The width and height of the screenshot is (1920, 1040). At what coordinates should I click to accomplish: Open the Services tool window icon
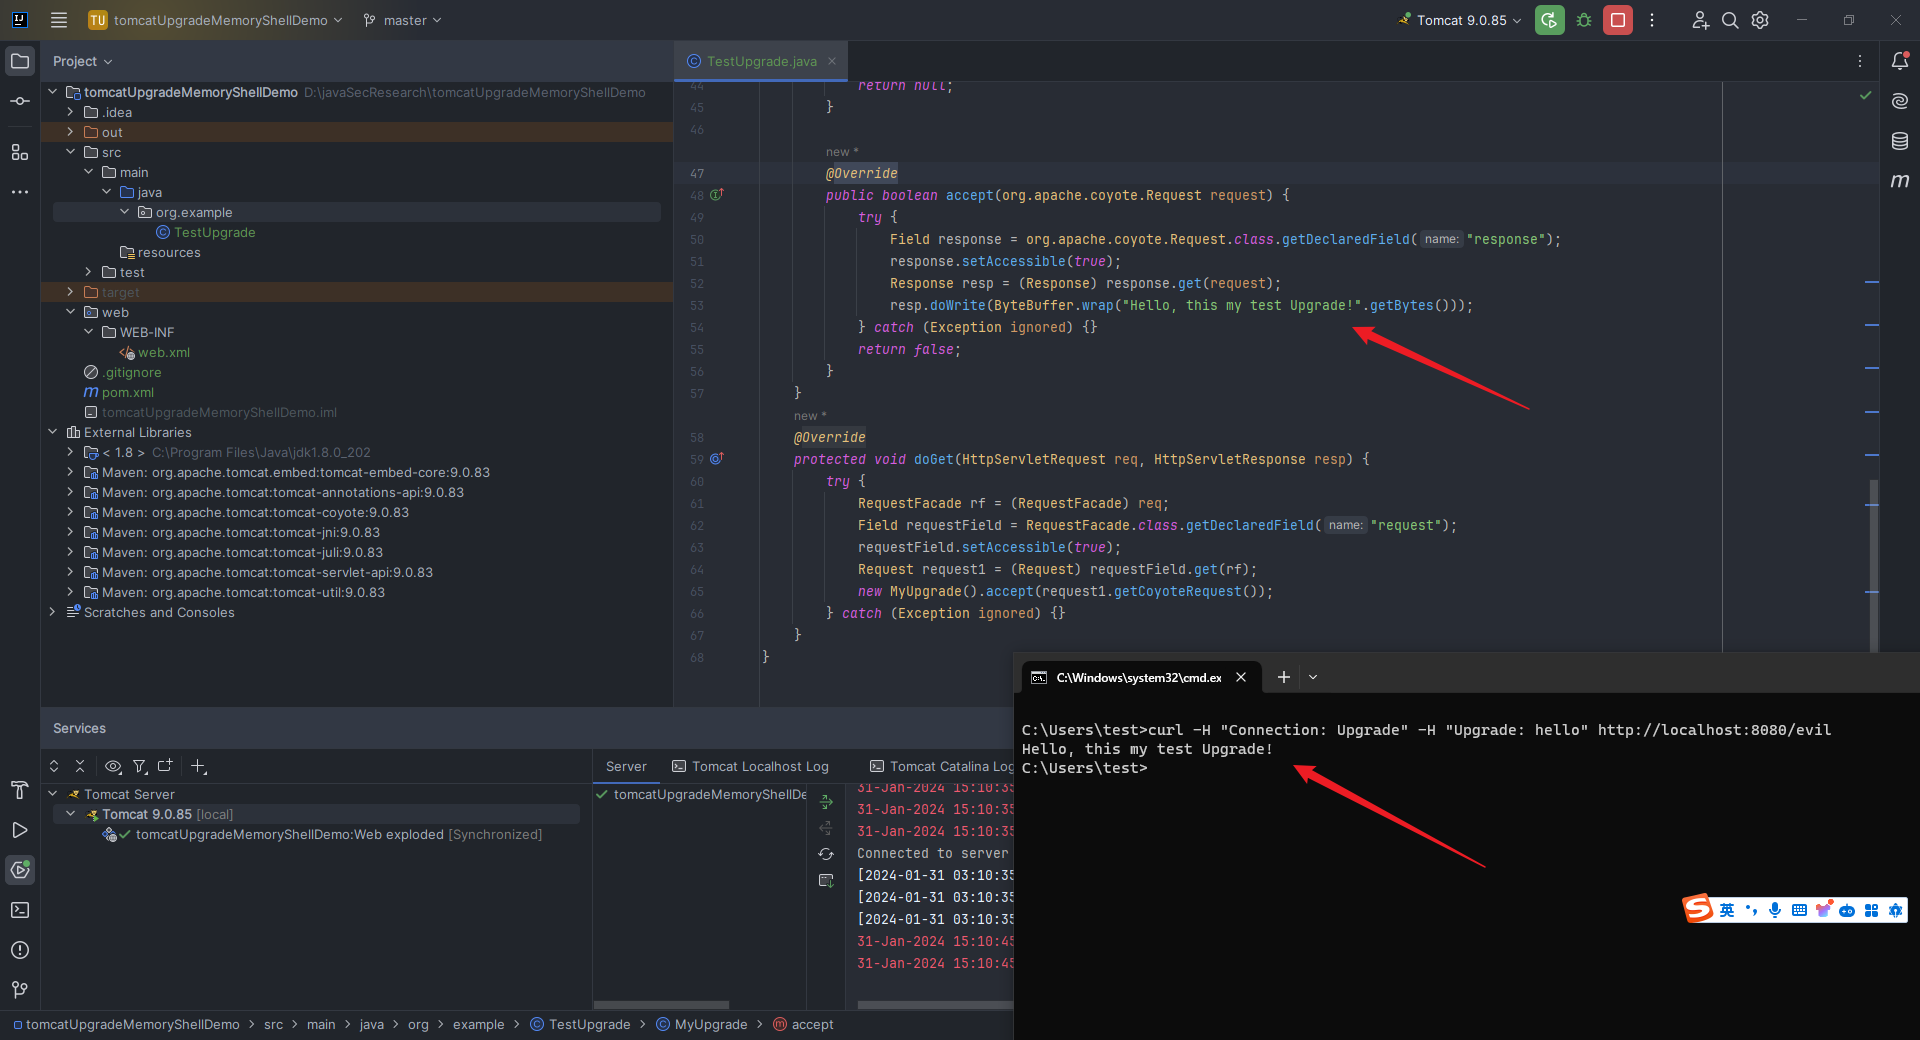[x=20, y=870]
